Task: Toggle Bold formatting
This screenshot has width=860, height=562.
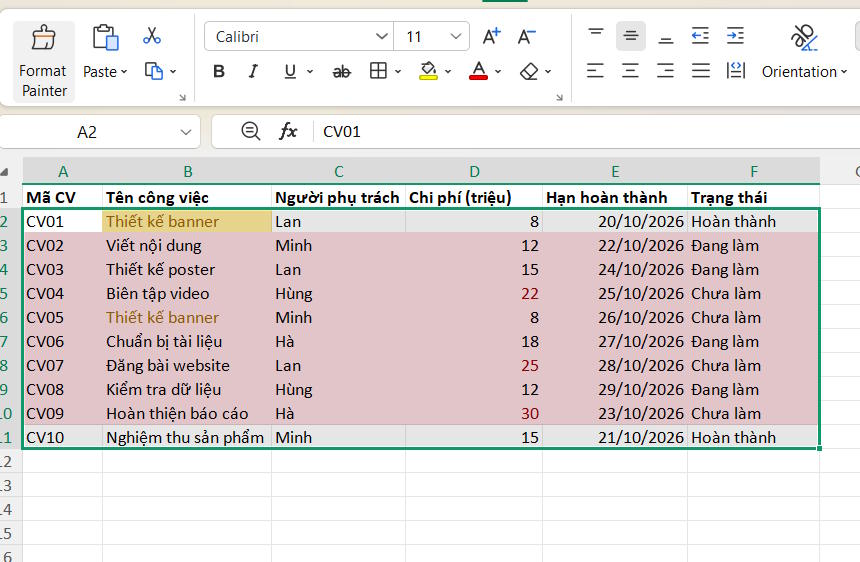Action: [x=219, y=71]
